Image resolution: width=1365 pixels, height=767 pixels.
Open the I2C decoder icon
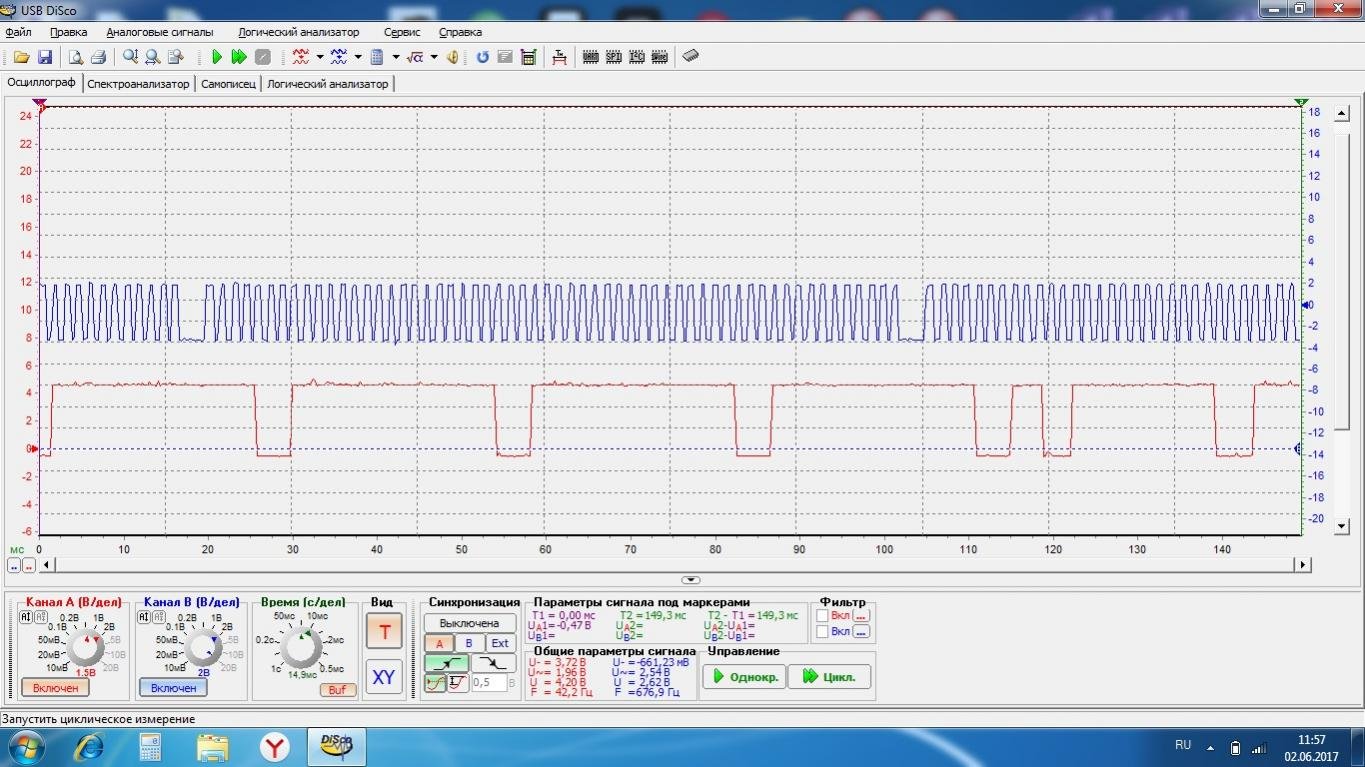point(636,57)
